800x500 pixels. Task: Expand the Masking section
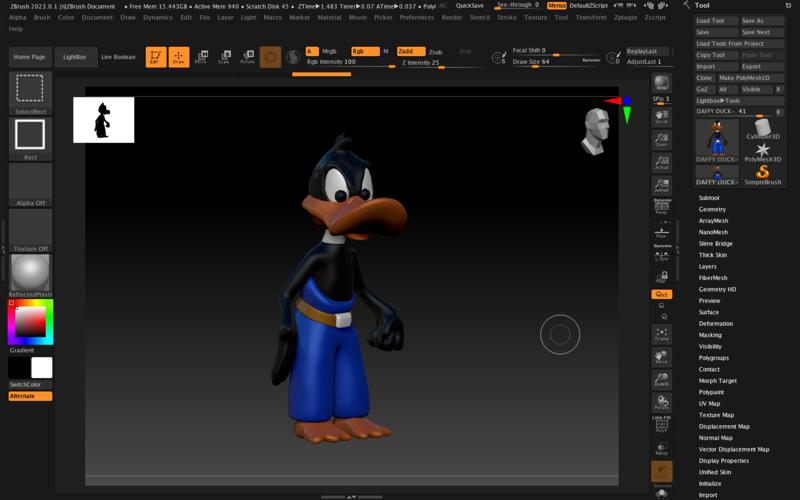(x=710, y=335)
